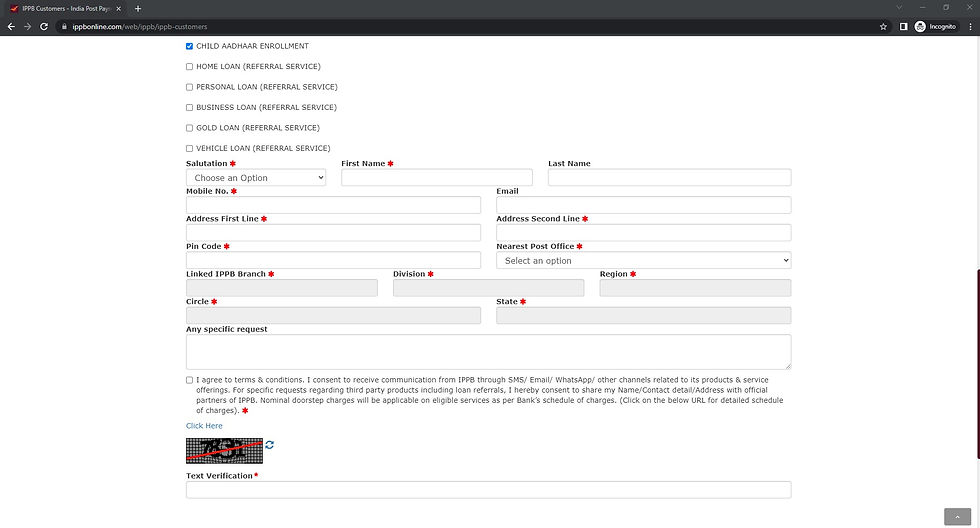This screenshot has width=980, height=528.
Task: Bookmark this page with star icon
Action: pos(883,27)
